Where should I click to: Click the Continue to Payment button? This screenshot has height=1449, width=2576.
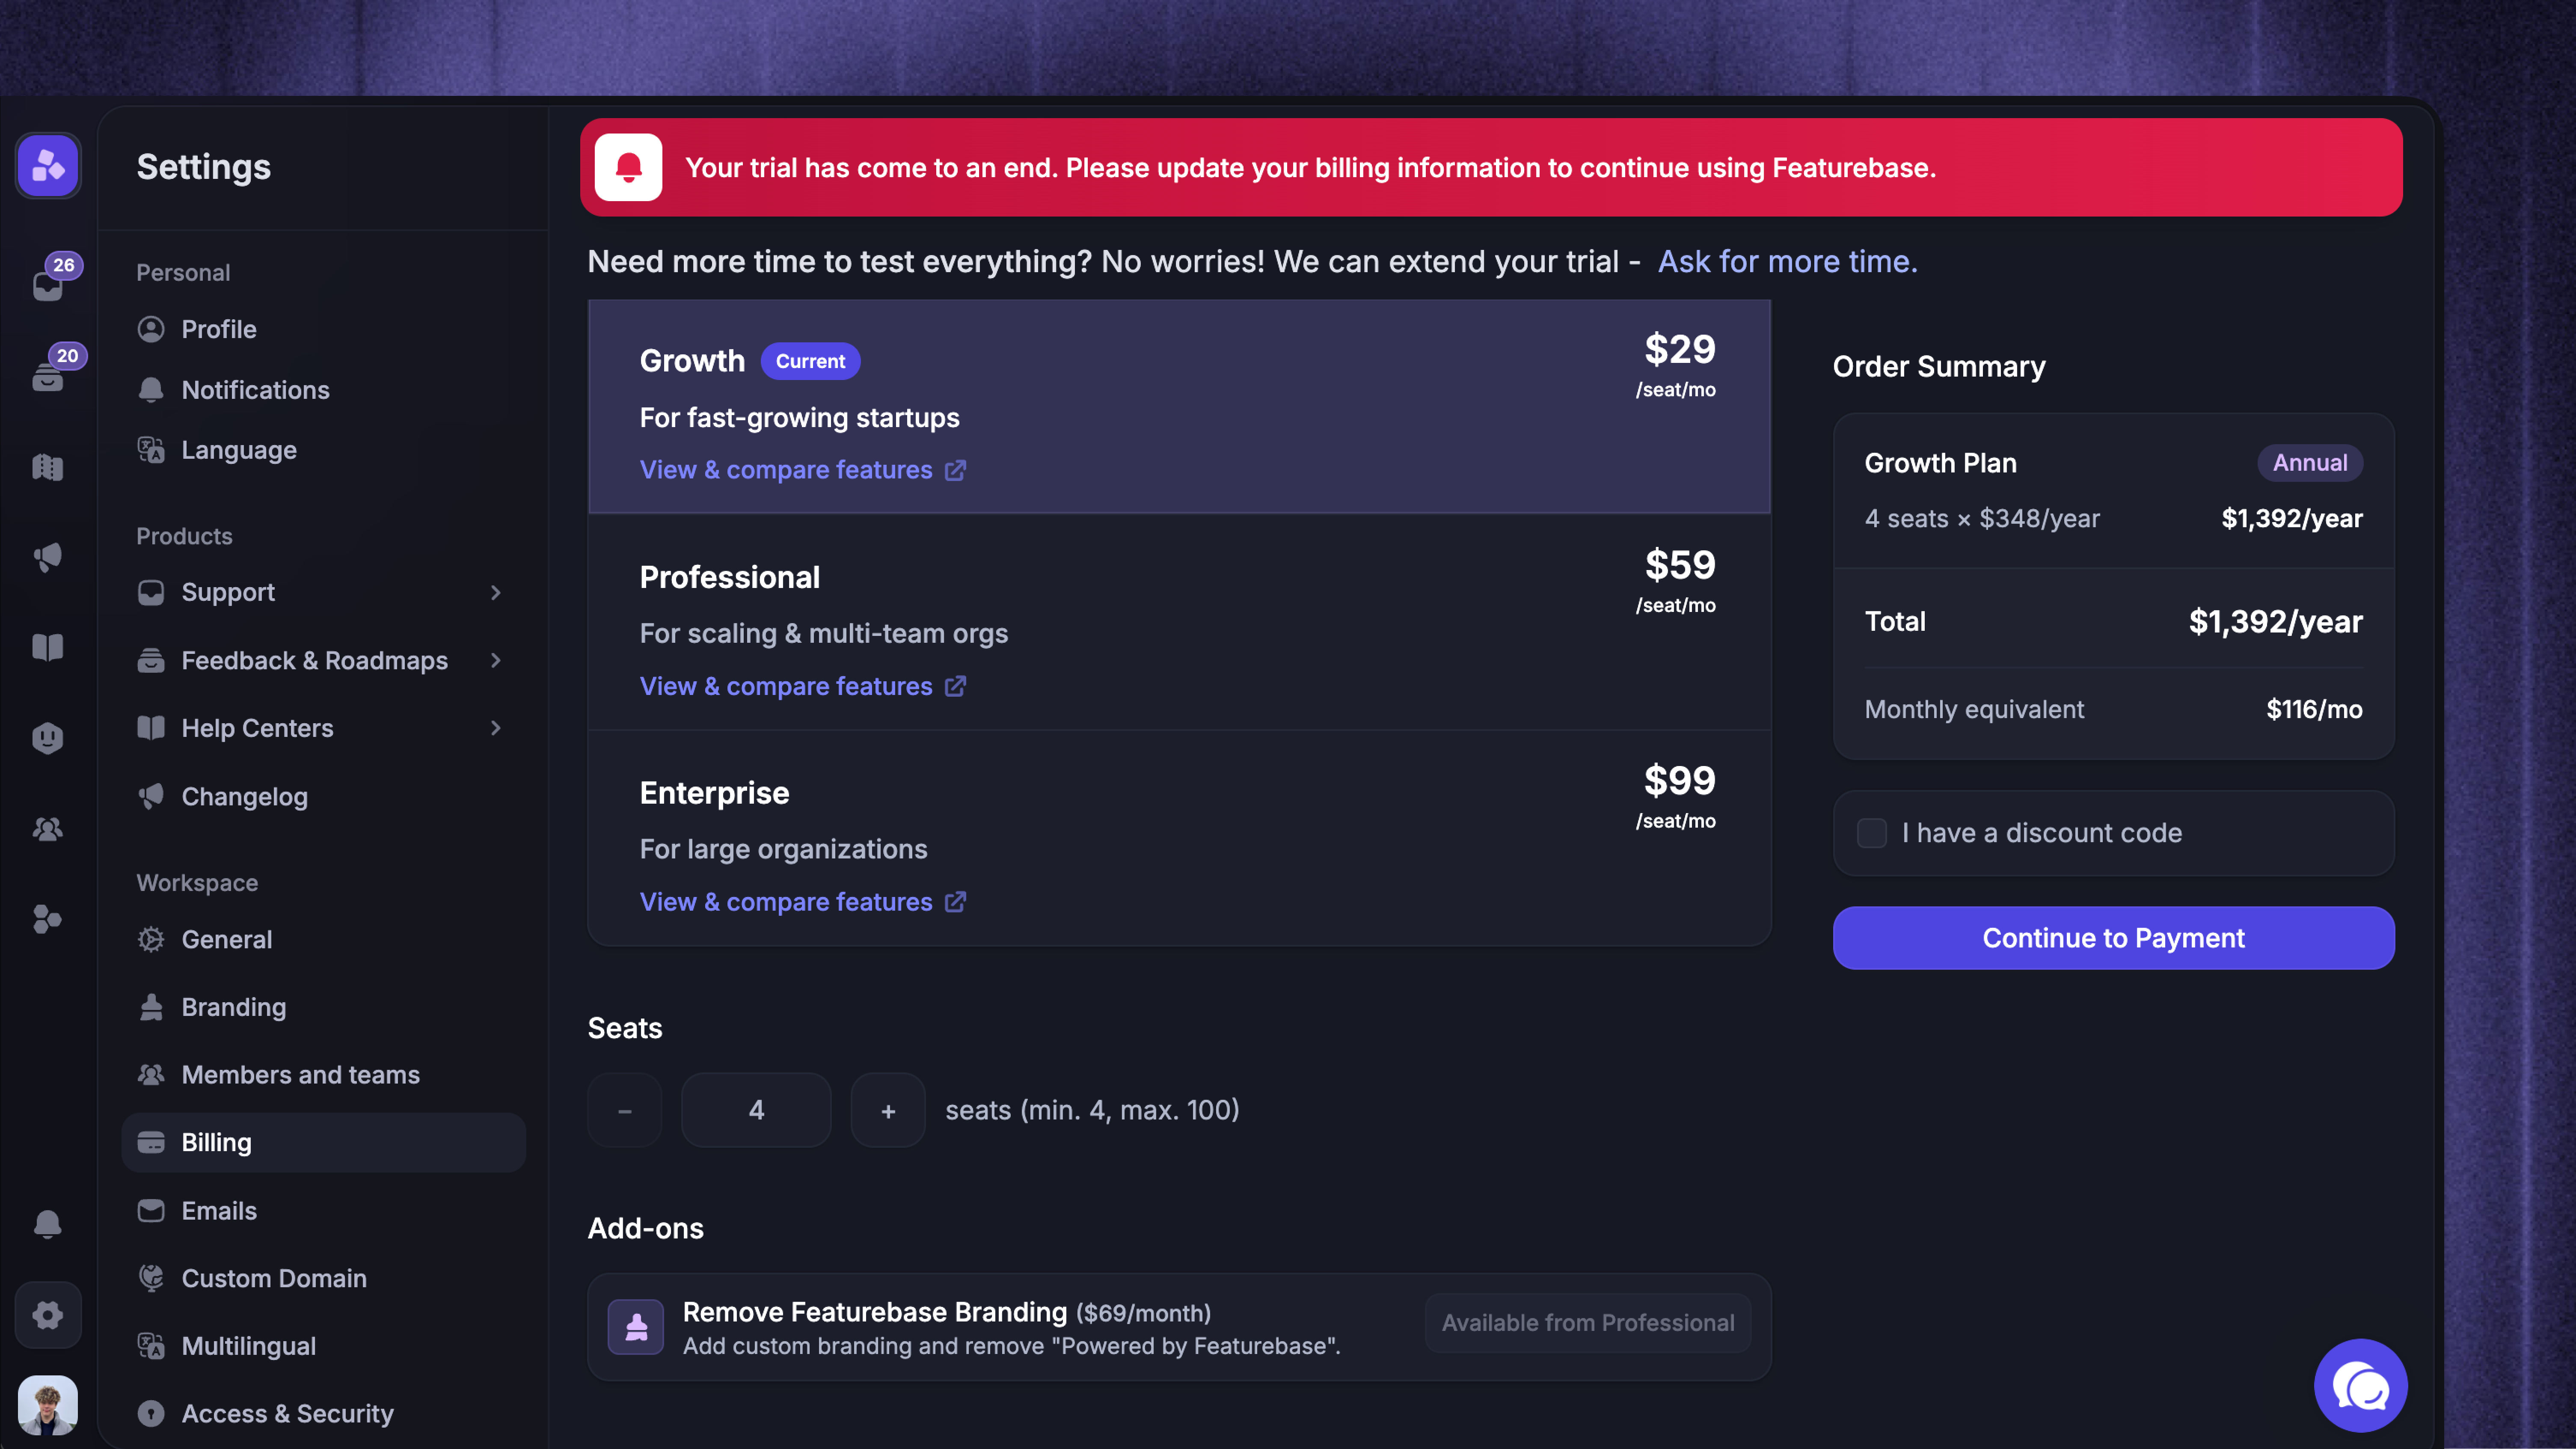(2113, 938)
